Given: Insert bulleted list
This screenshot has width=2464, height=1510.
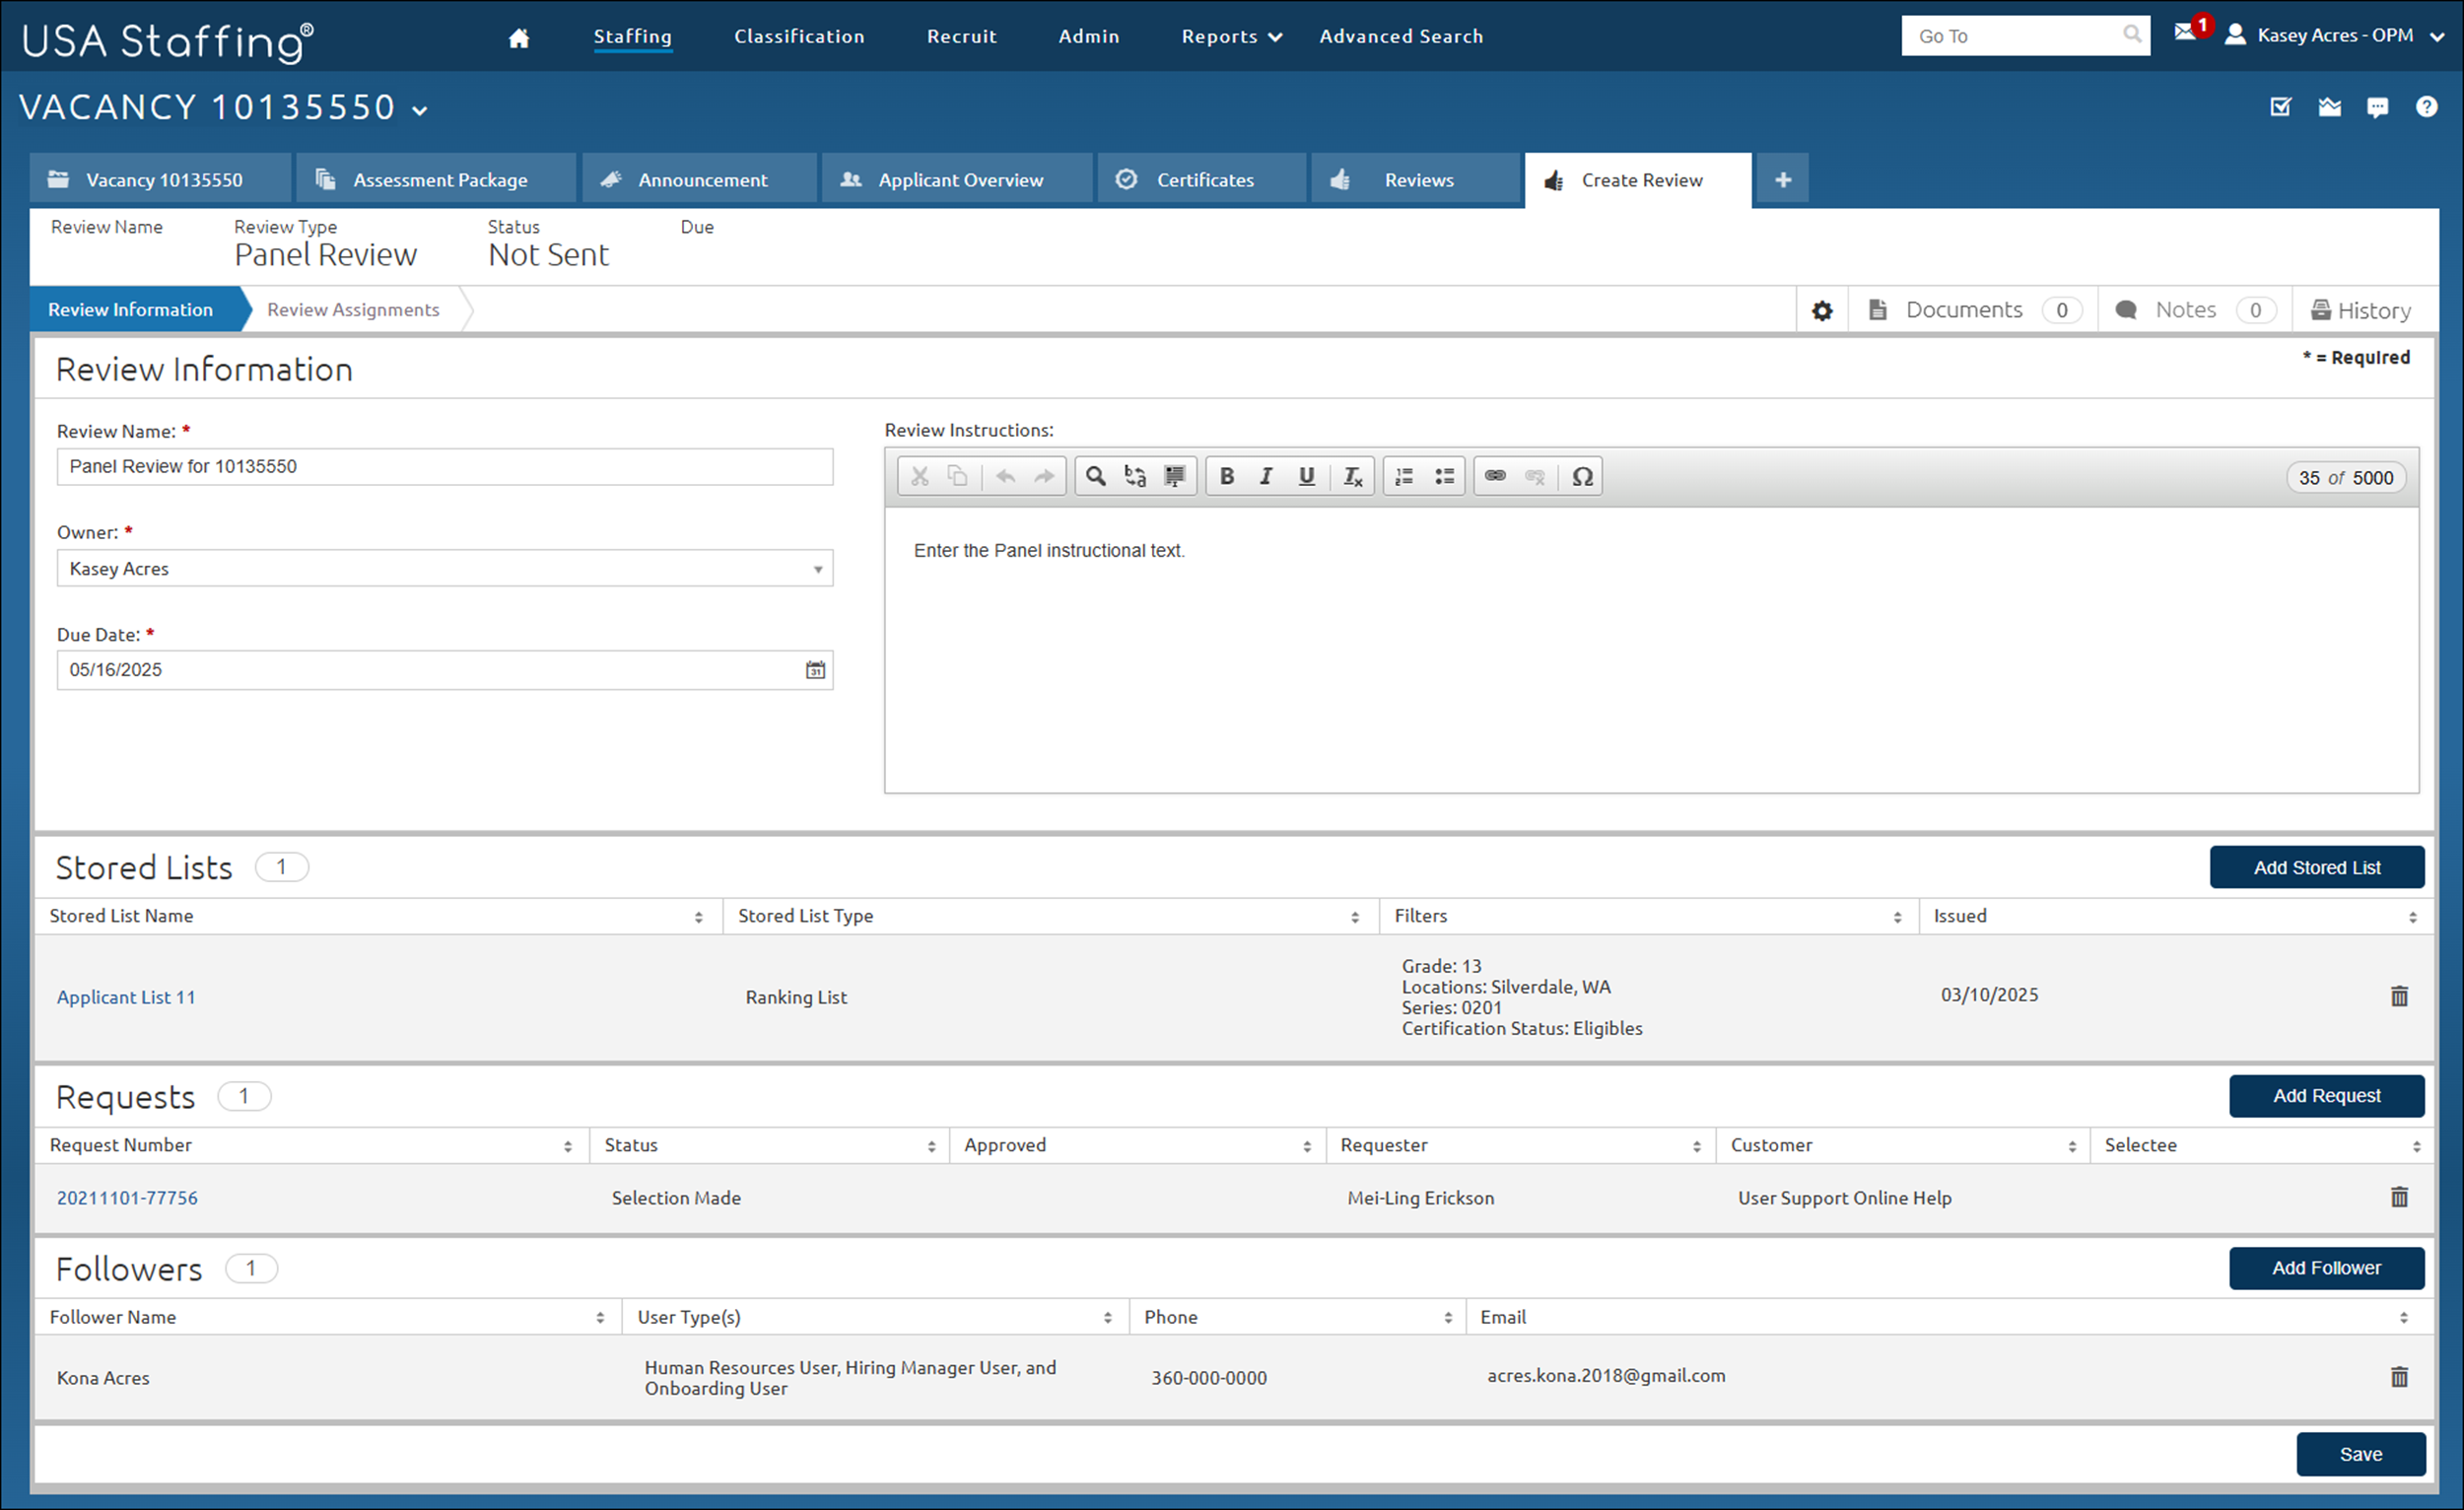Looking at the screenshot, I should point(1444,476).
